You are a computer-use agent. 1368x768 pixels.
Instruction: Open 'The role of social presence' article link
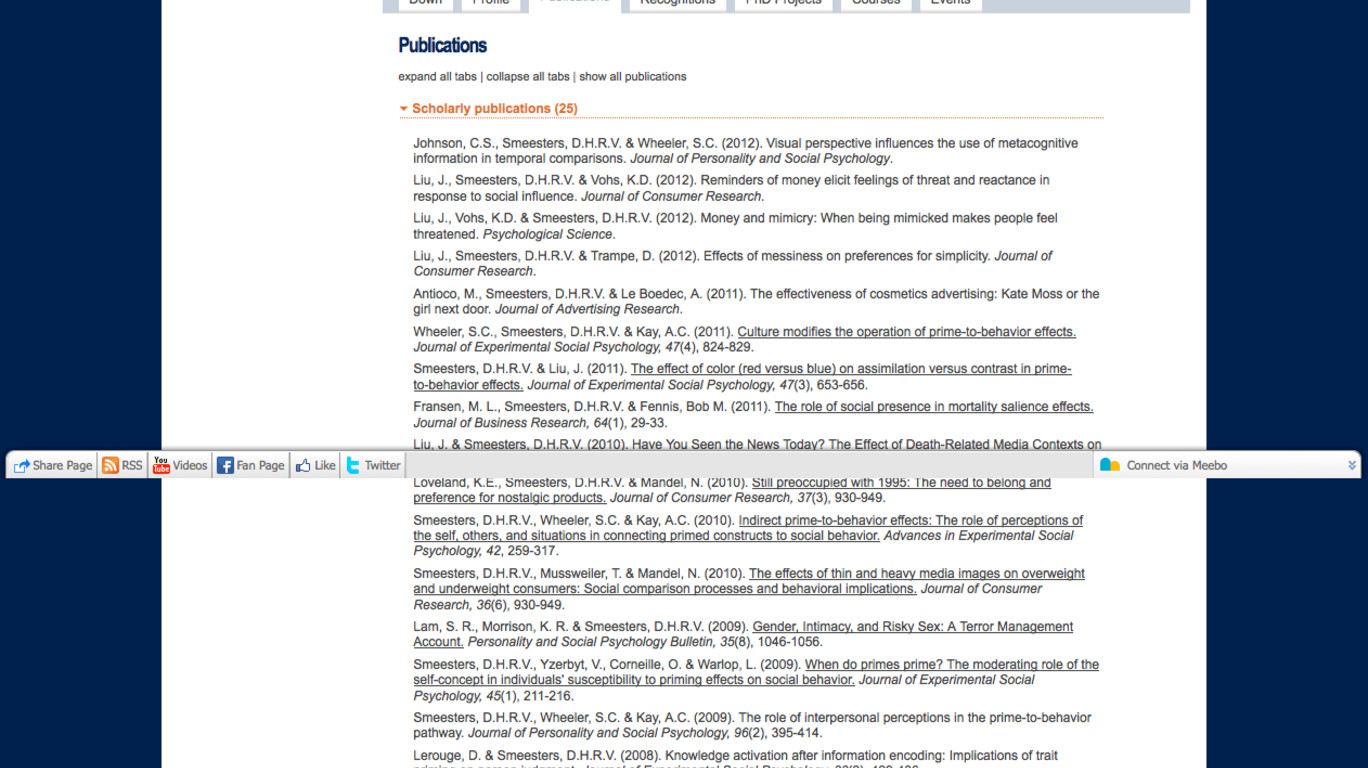click(x=933, y=407)
